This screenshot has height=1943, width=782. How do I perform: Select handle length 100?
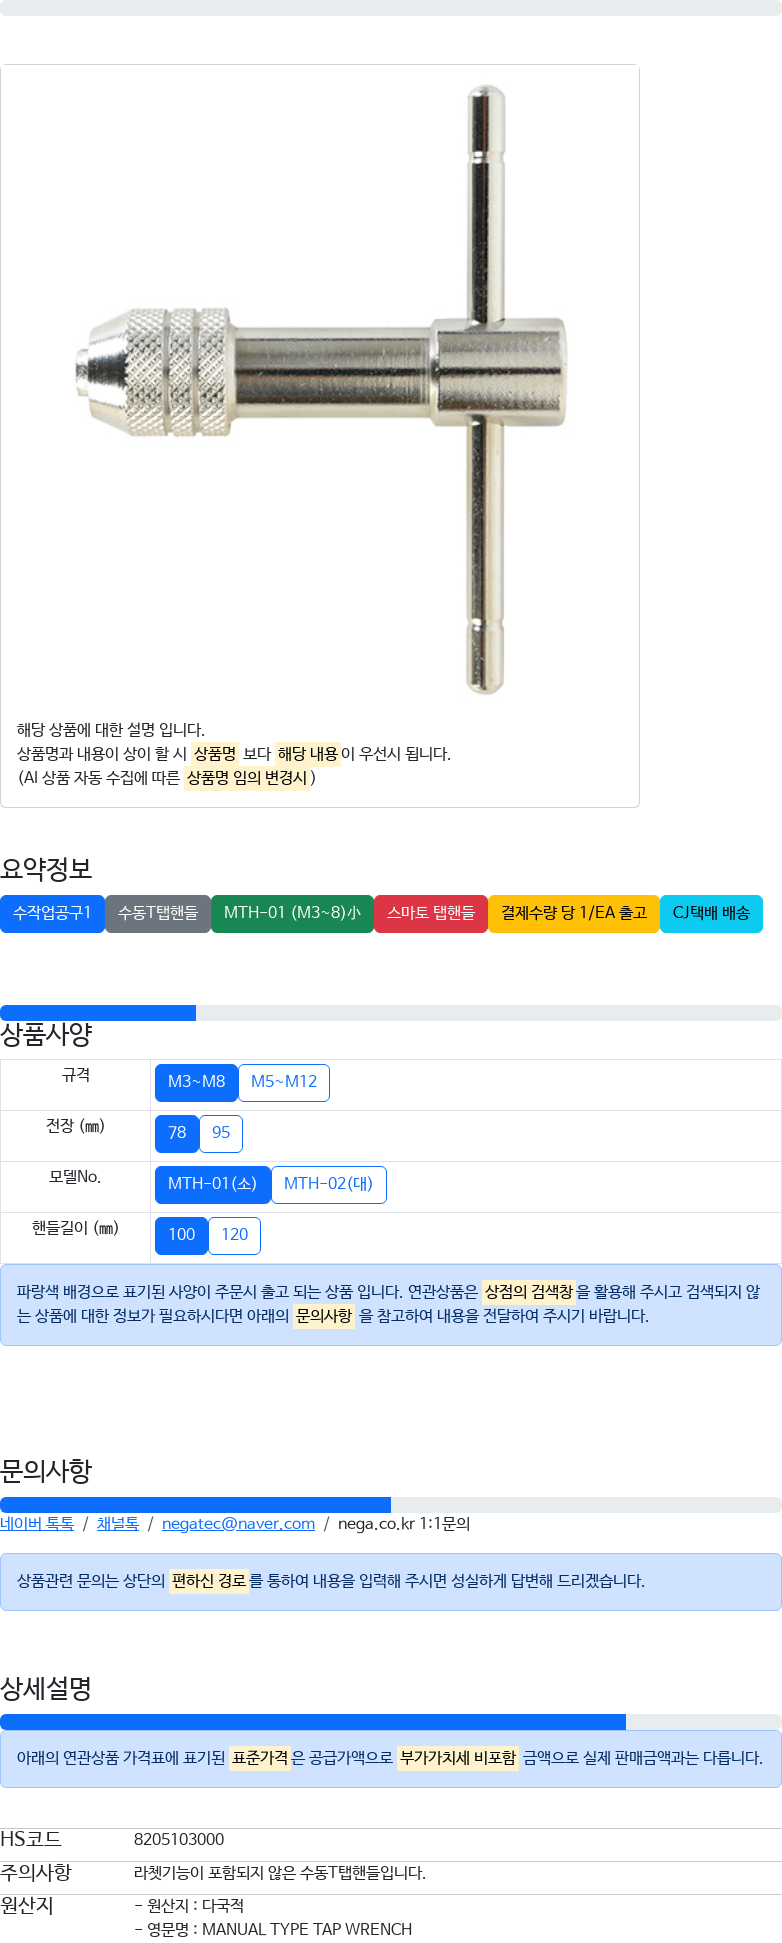[x=181, y=1235]
